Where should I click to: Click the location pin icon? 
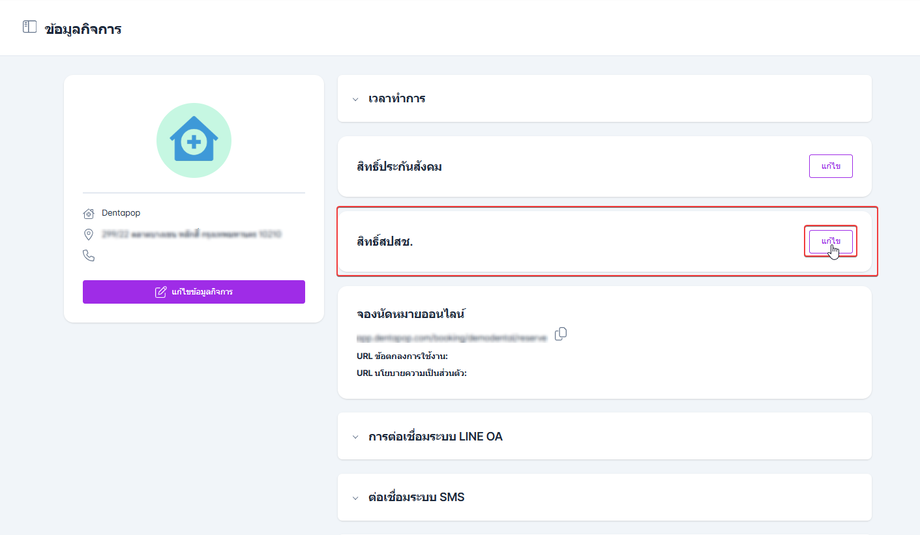(89, 235)
